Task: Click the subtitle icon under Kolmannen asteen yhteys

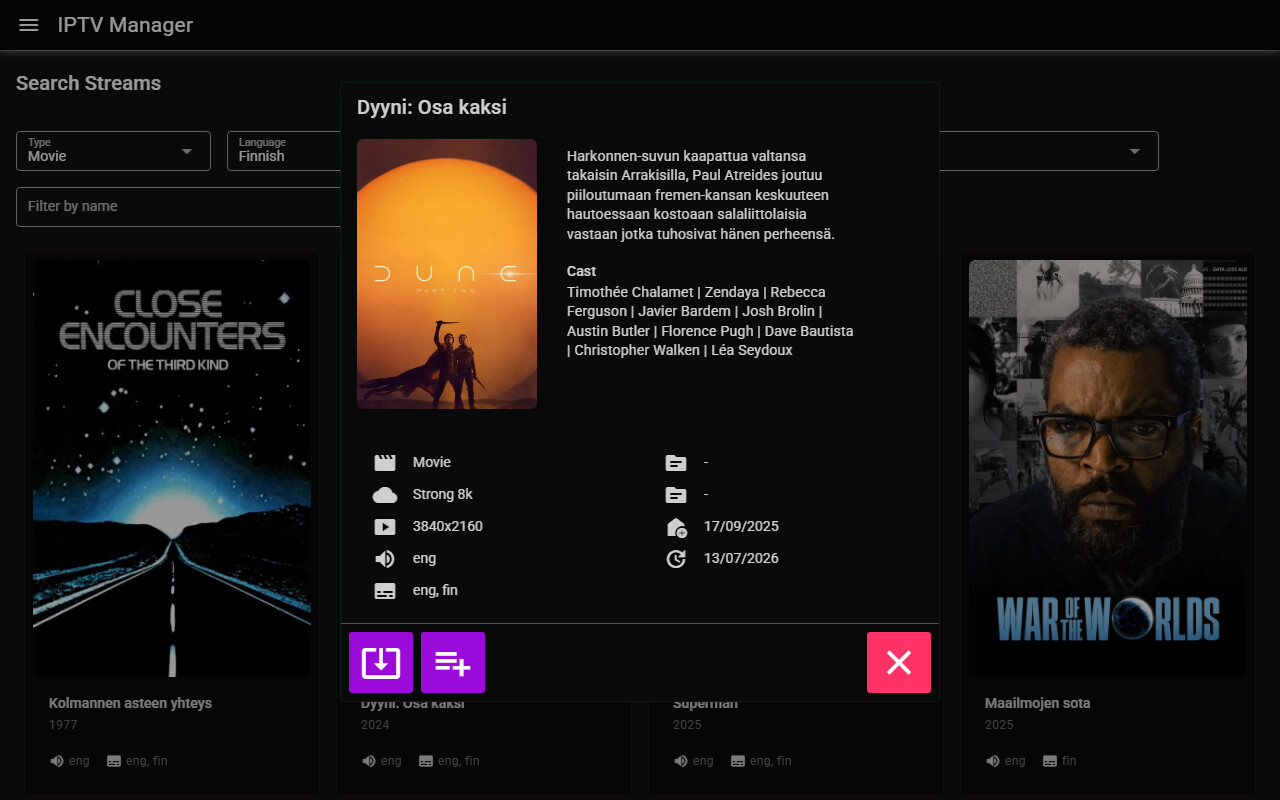Action: [114, 761]
